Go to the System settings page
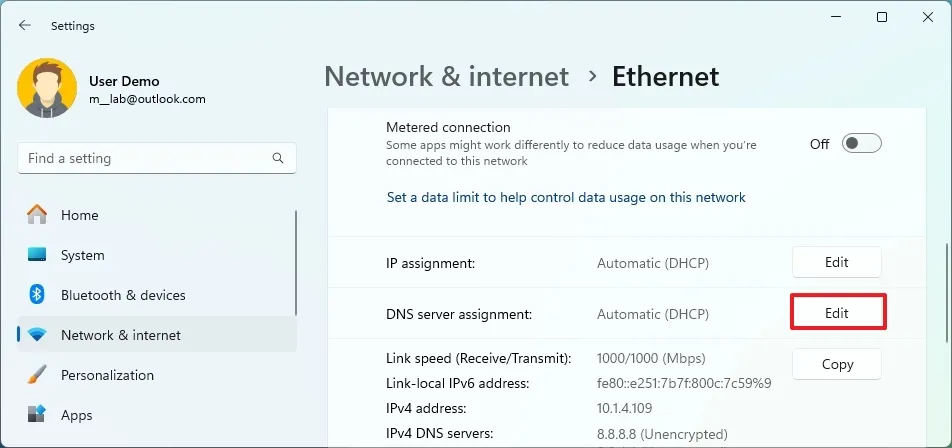 click(82, 255)
